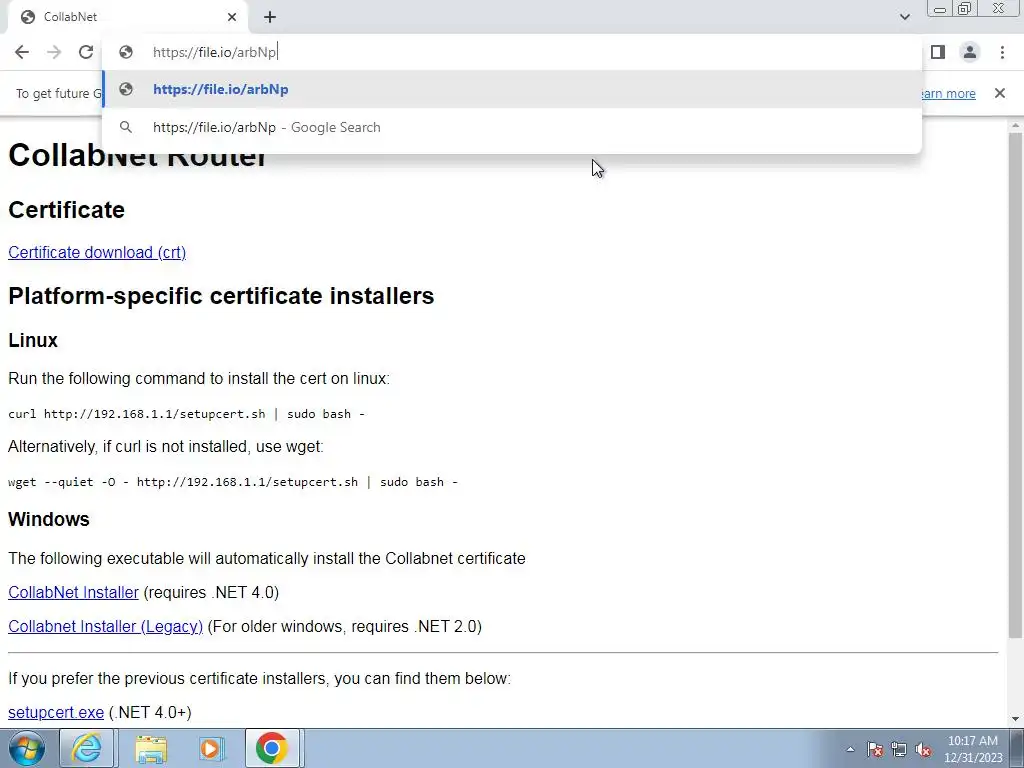The image size is (1024, 768).
Task: Click the curl setupcert.sh command text
Action: (x=186, y=414)
